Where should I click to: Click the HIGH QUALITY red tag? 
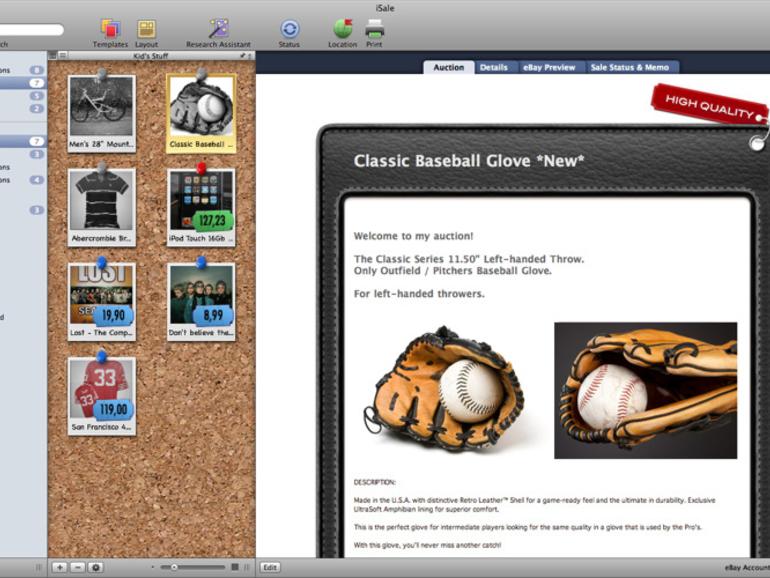pyautogui.click(x=709, y=106)
